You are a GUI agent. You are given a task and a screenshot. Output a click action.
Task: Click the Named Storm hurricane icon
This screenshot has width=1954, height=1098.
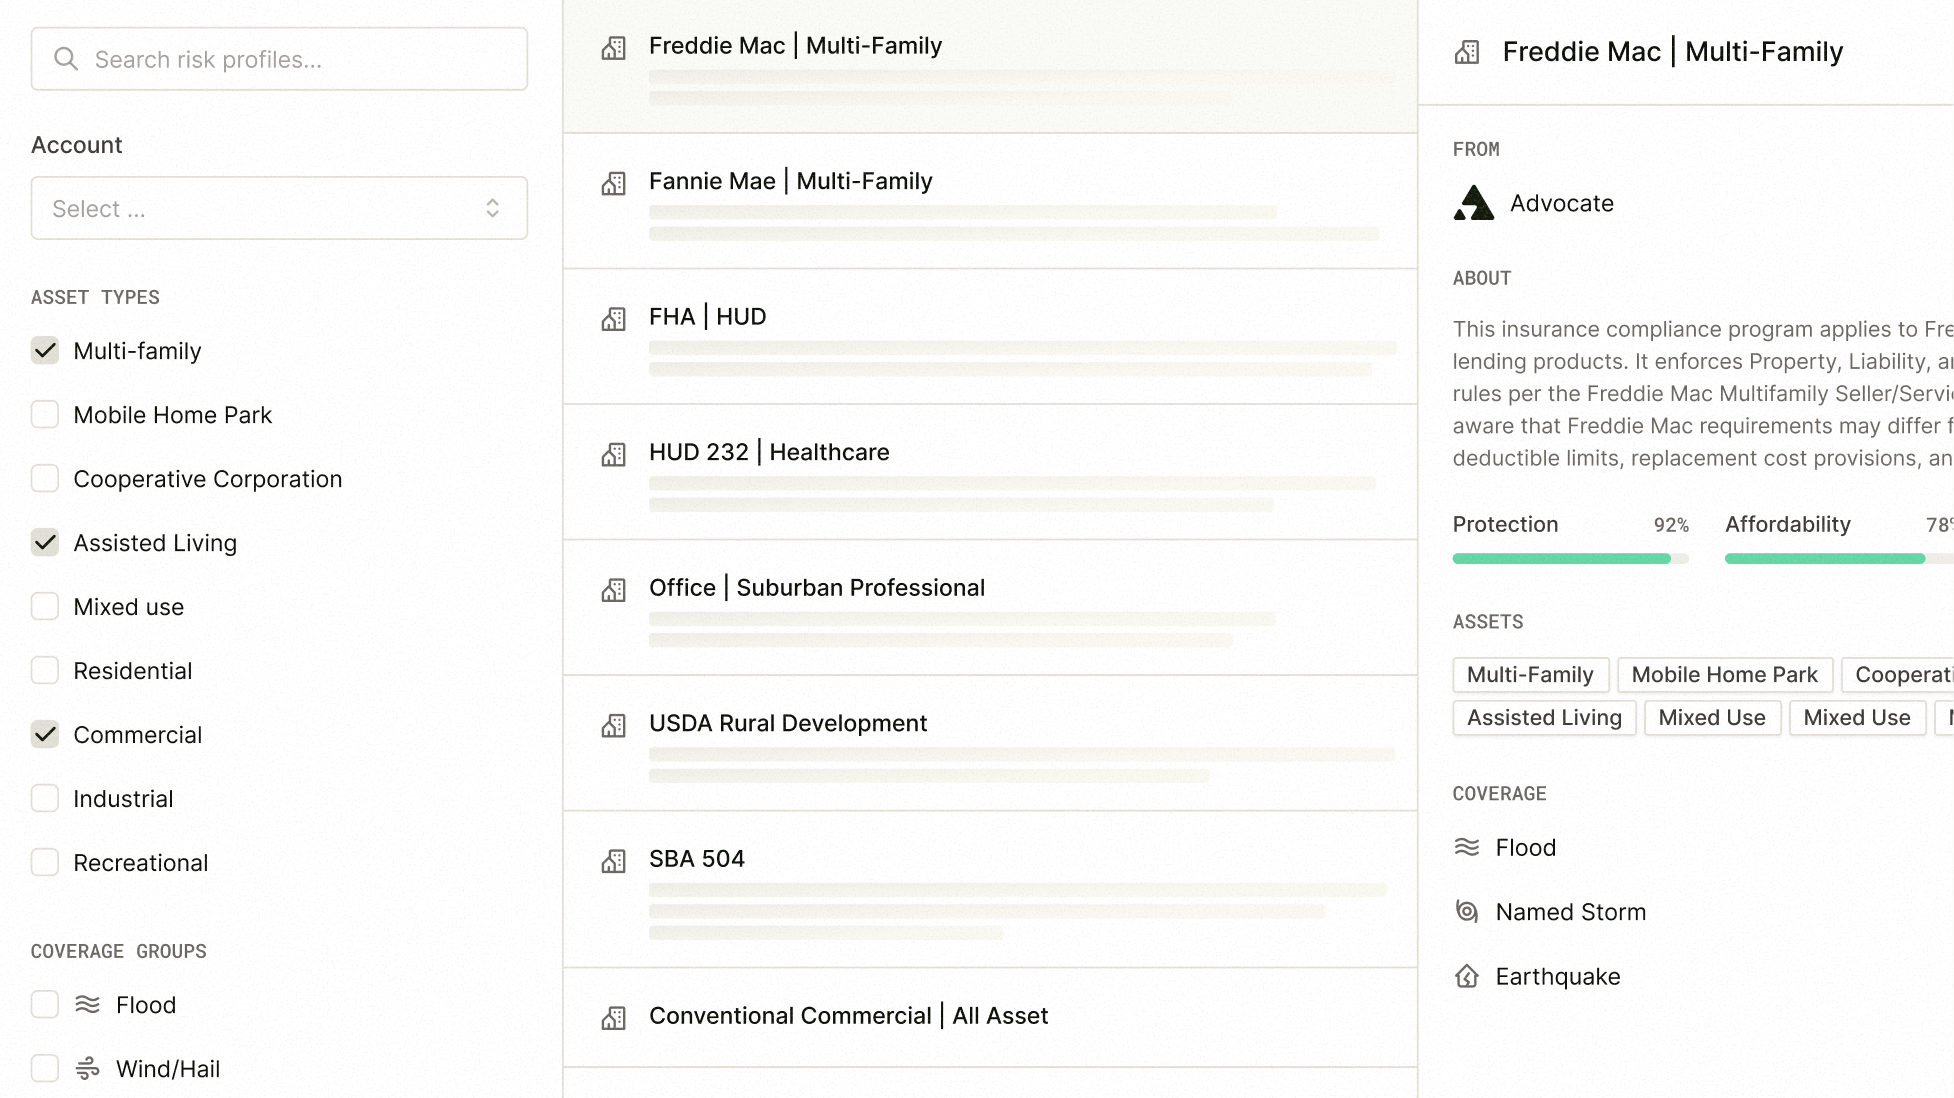1467,911
